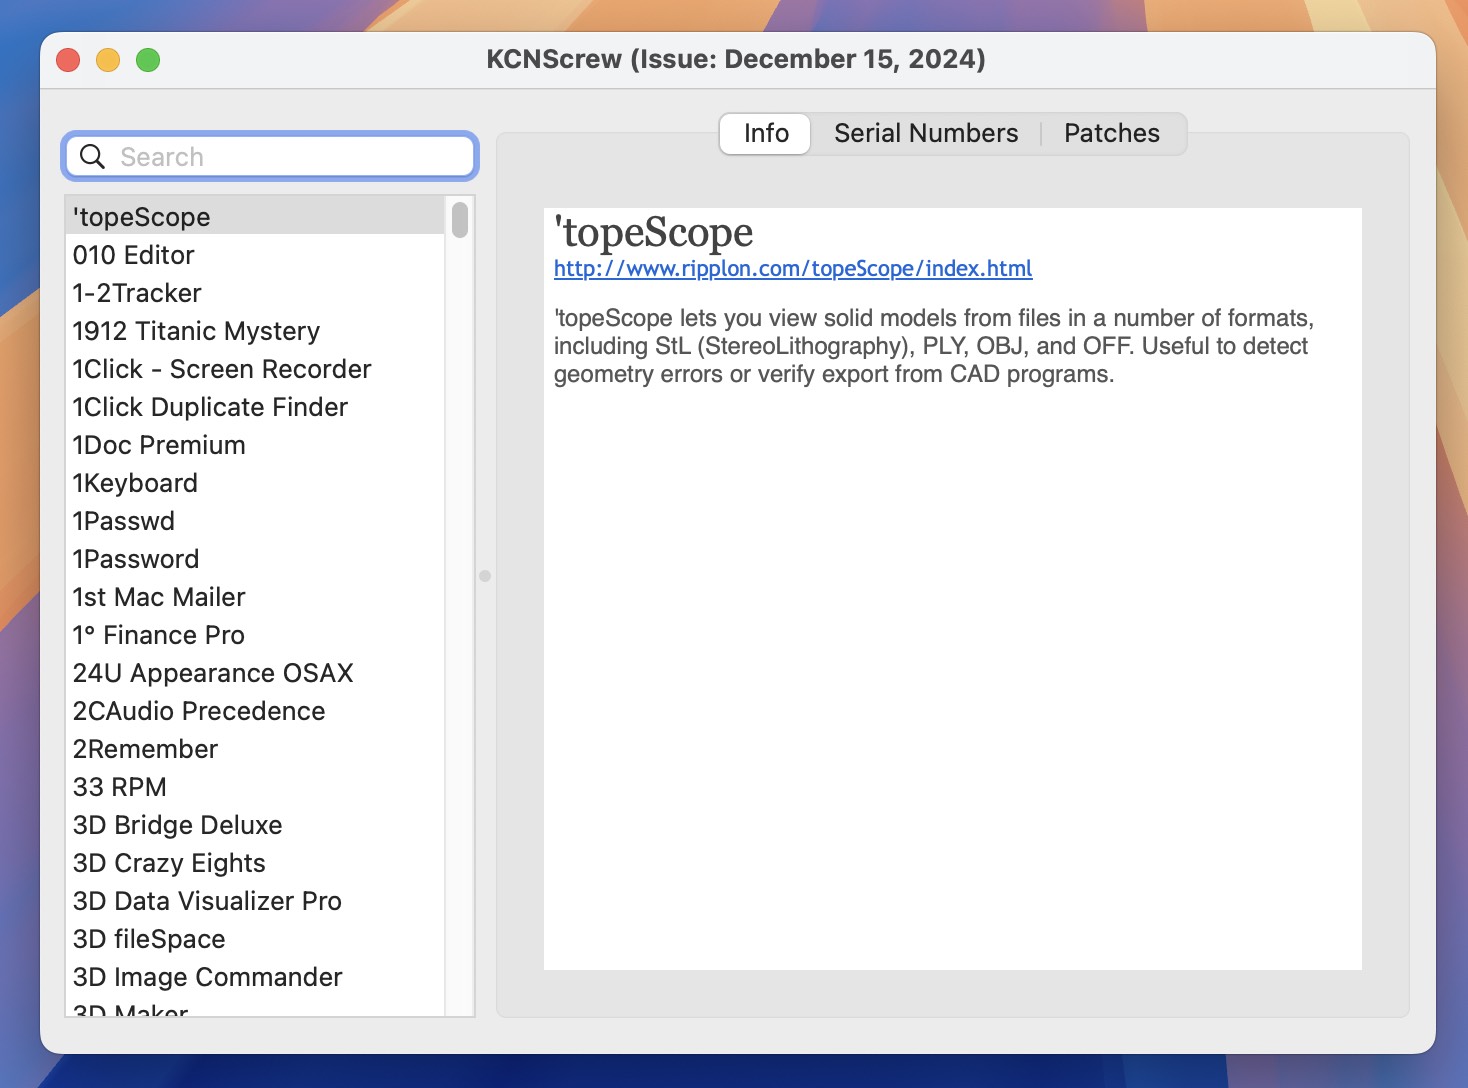Click the magnifying glass search icon
Screen dimensions: 1468x1088
click(93, 157)
